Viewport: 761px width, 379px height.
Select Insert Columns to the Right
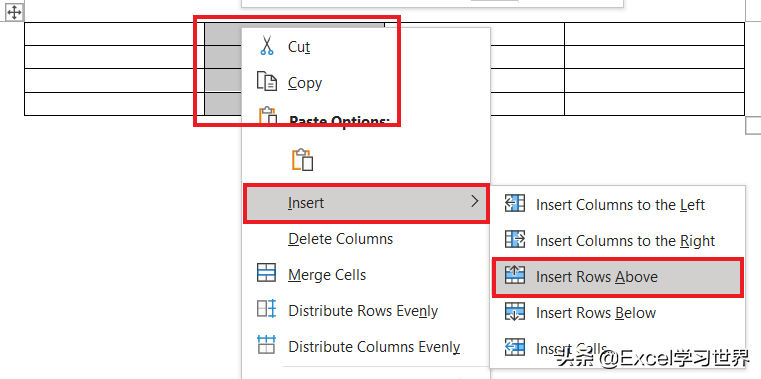pyautogui.click(x=617, y=240)
